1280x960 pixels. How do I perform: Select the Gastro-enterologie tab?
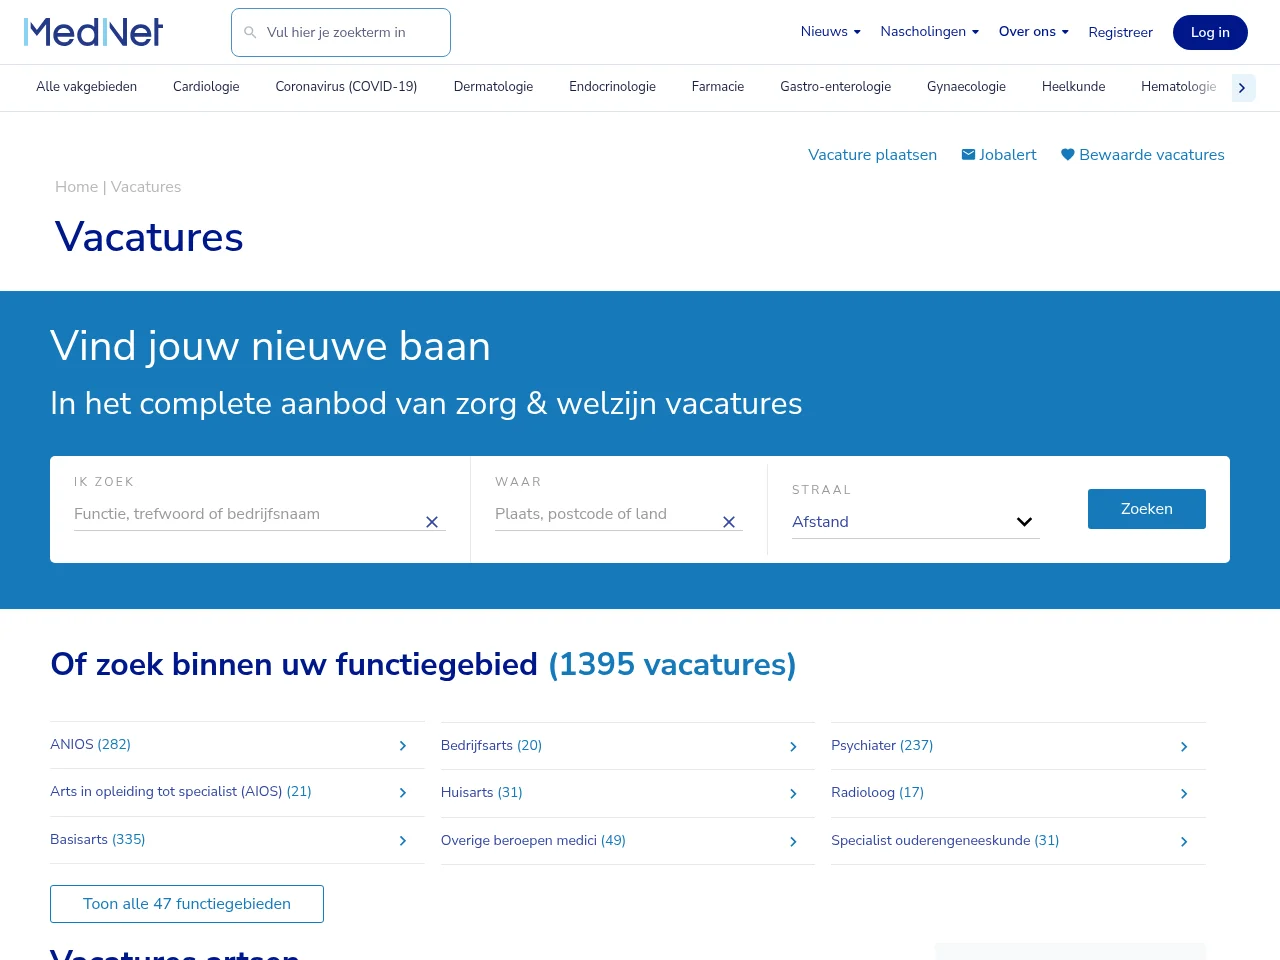pyautogui.click(x=835, y=87)
